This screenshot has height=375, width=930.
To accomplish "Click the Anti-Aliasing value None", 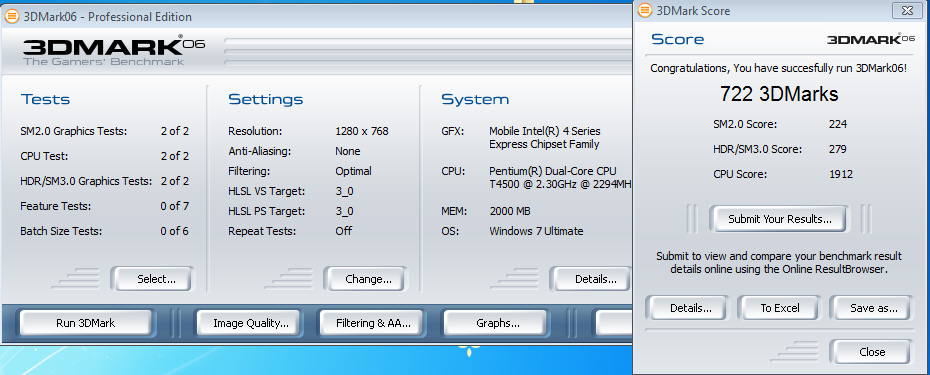I will 348,151.
